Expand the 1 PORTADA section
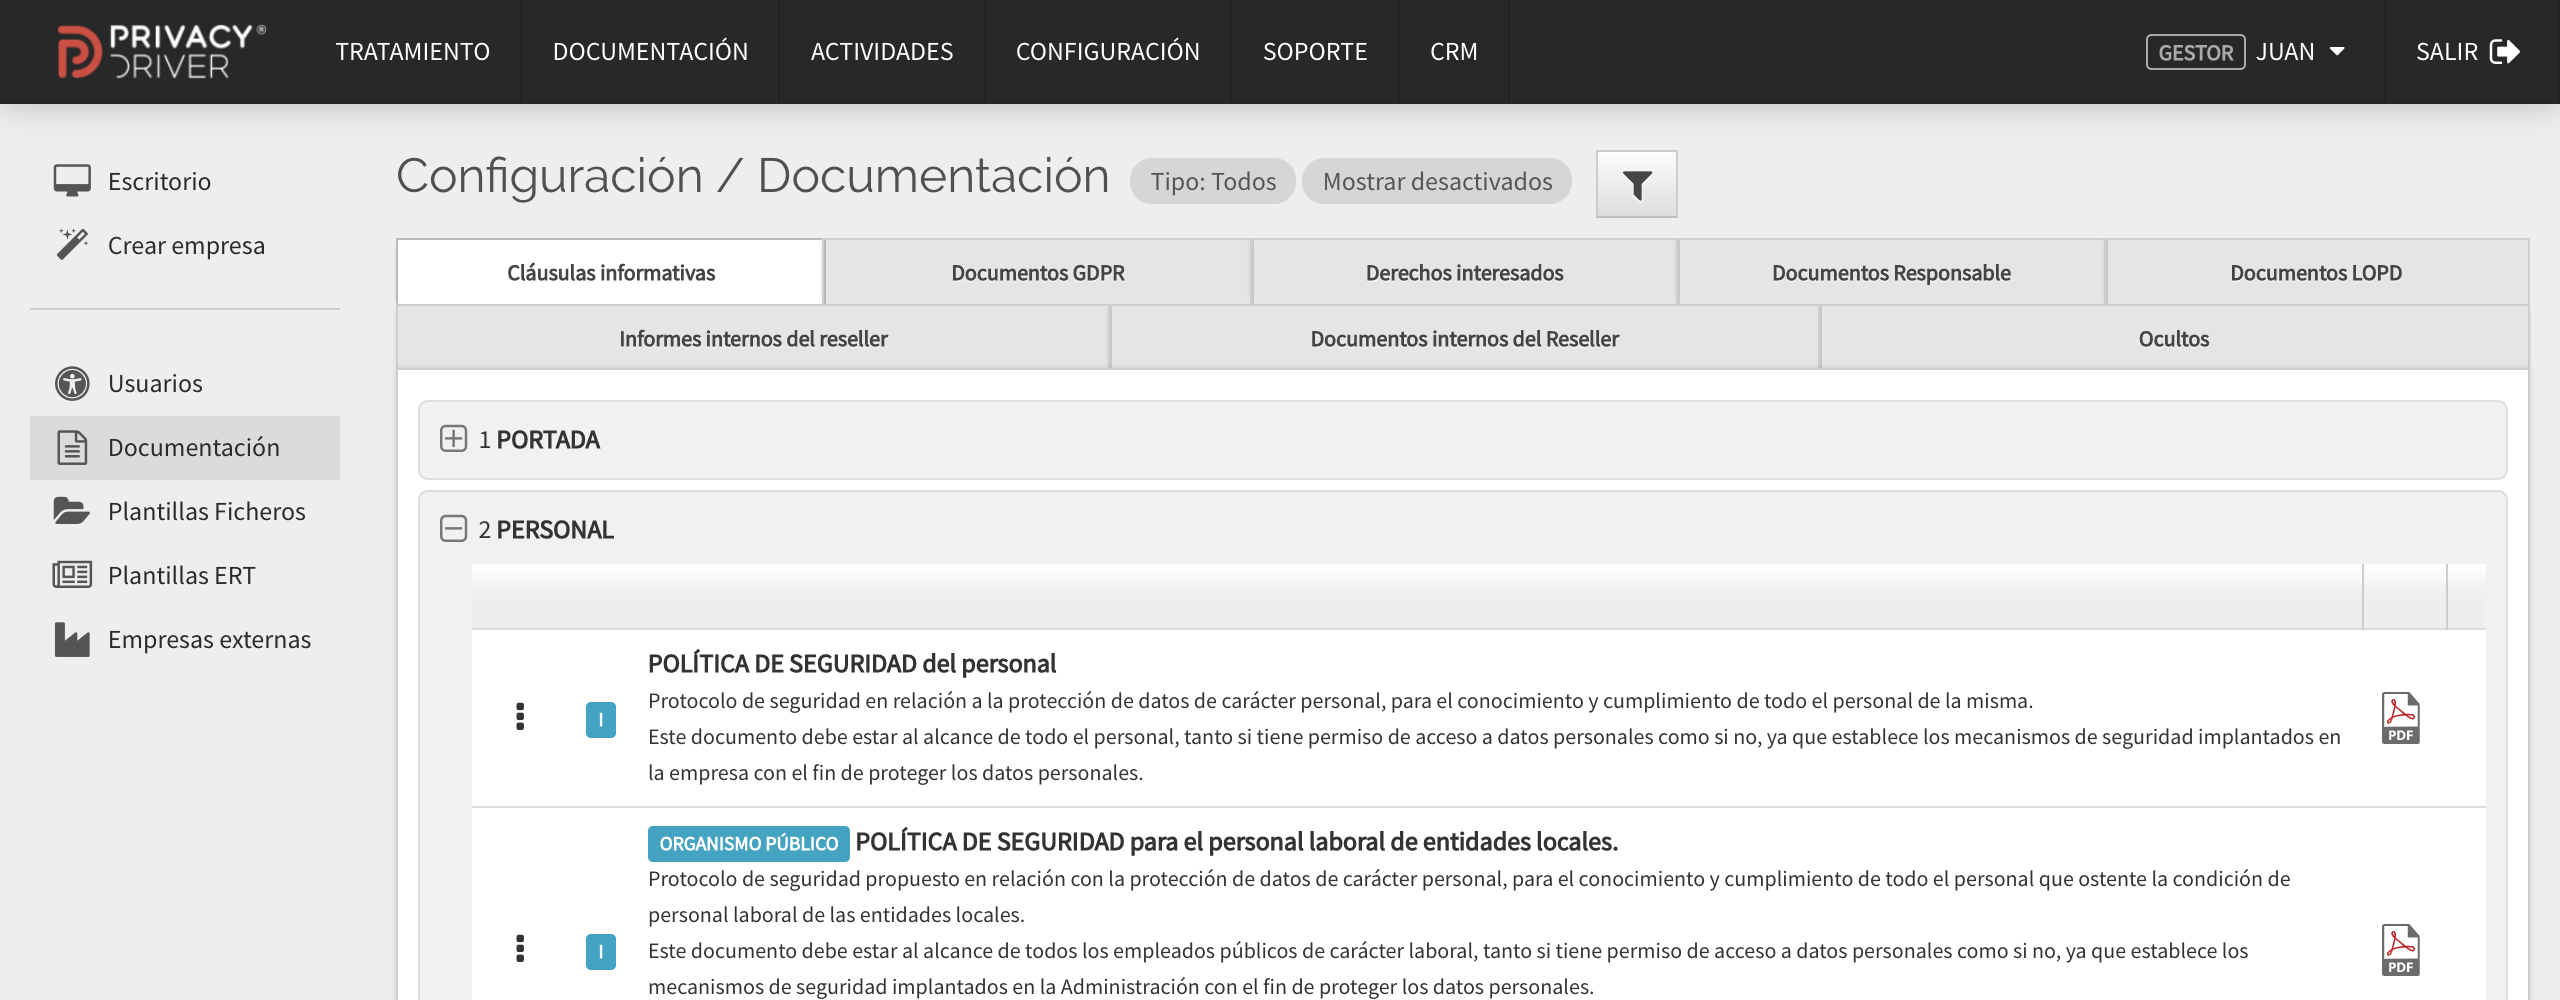 pos(454,439)
